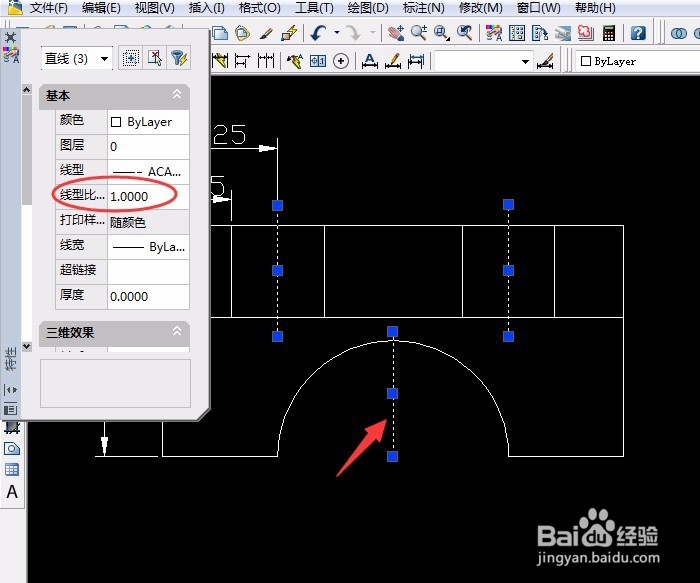Screen dimensions: 700x583
Task: Click the Paste clipboard icon
Action: point(242,33)
